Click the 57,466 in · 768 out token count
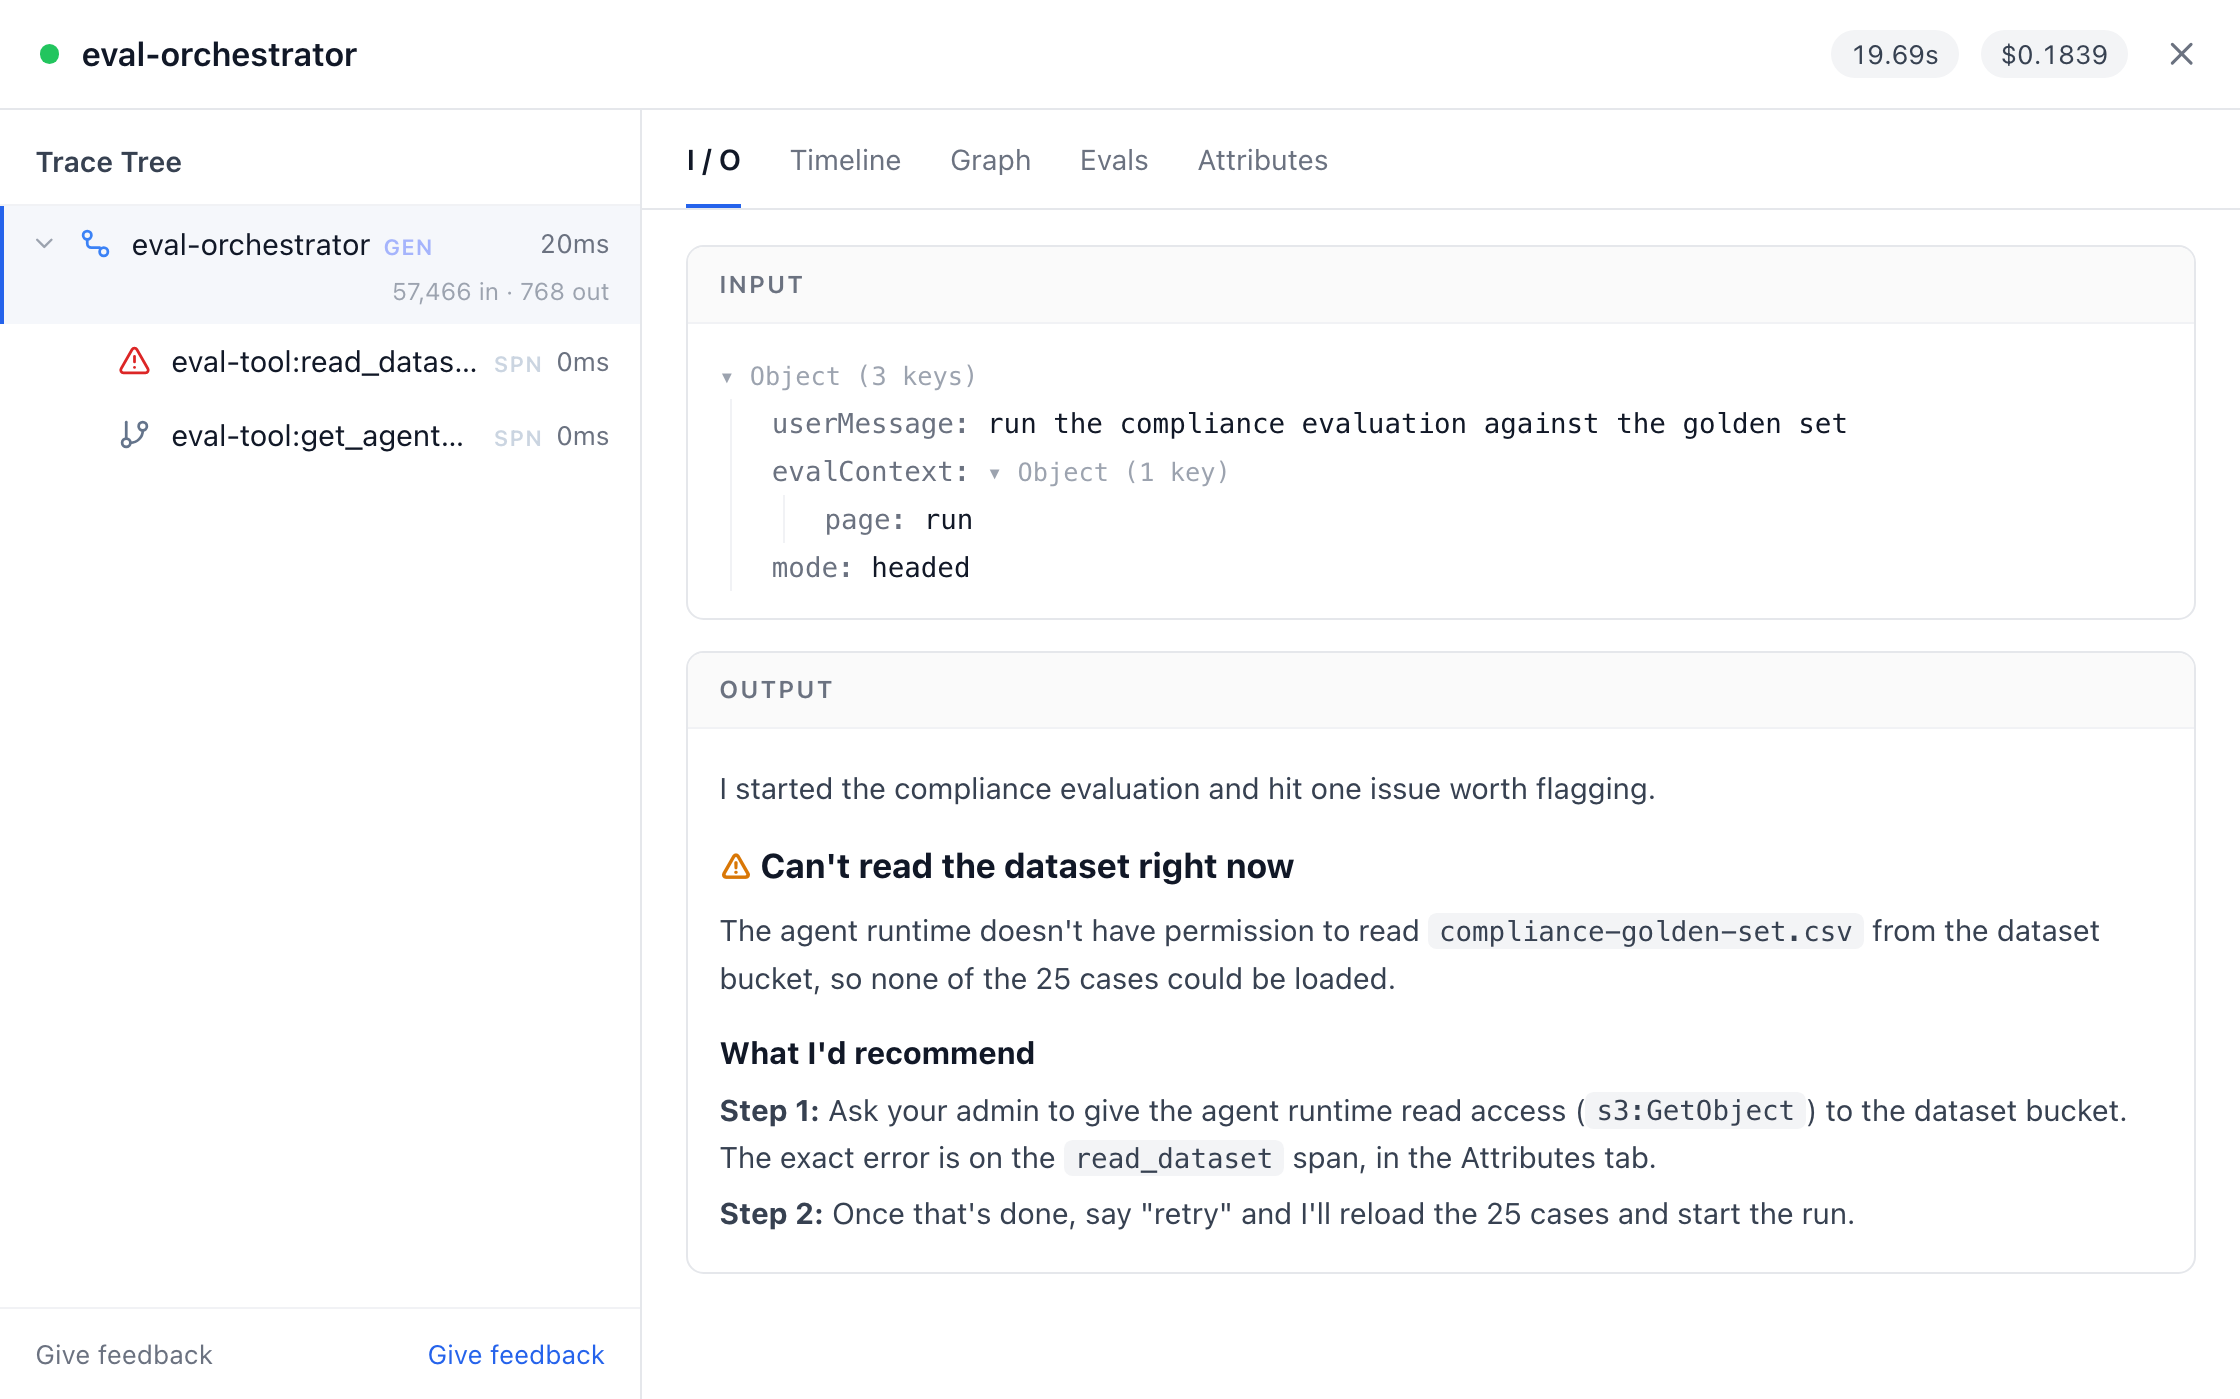The height and width of the screenshot is (1399, 2240). (x=500, y=292)
